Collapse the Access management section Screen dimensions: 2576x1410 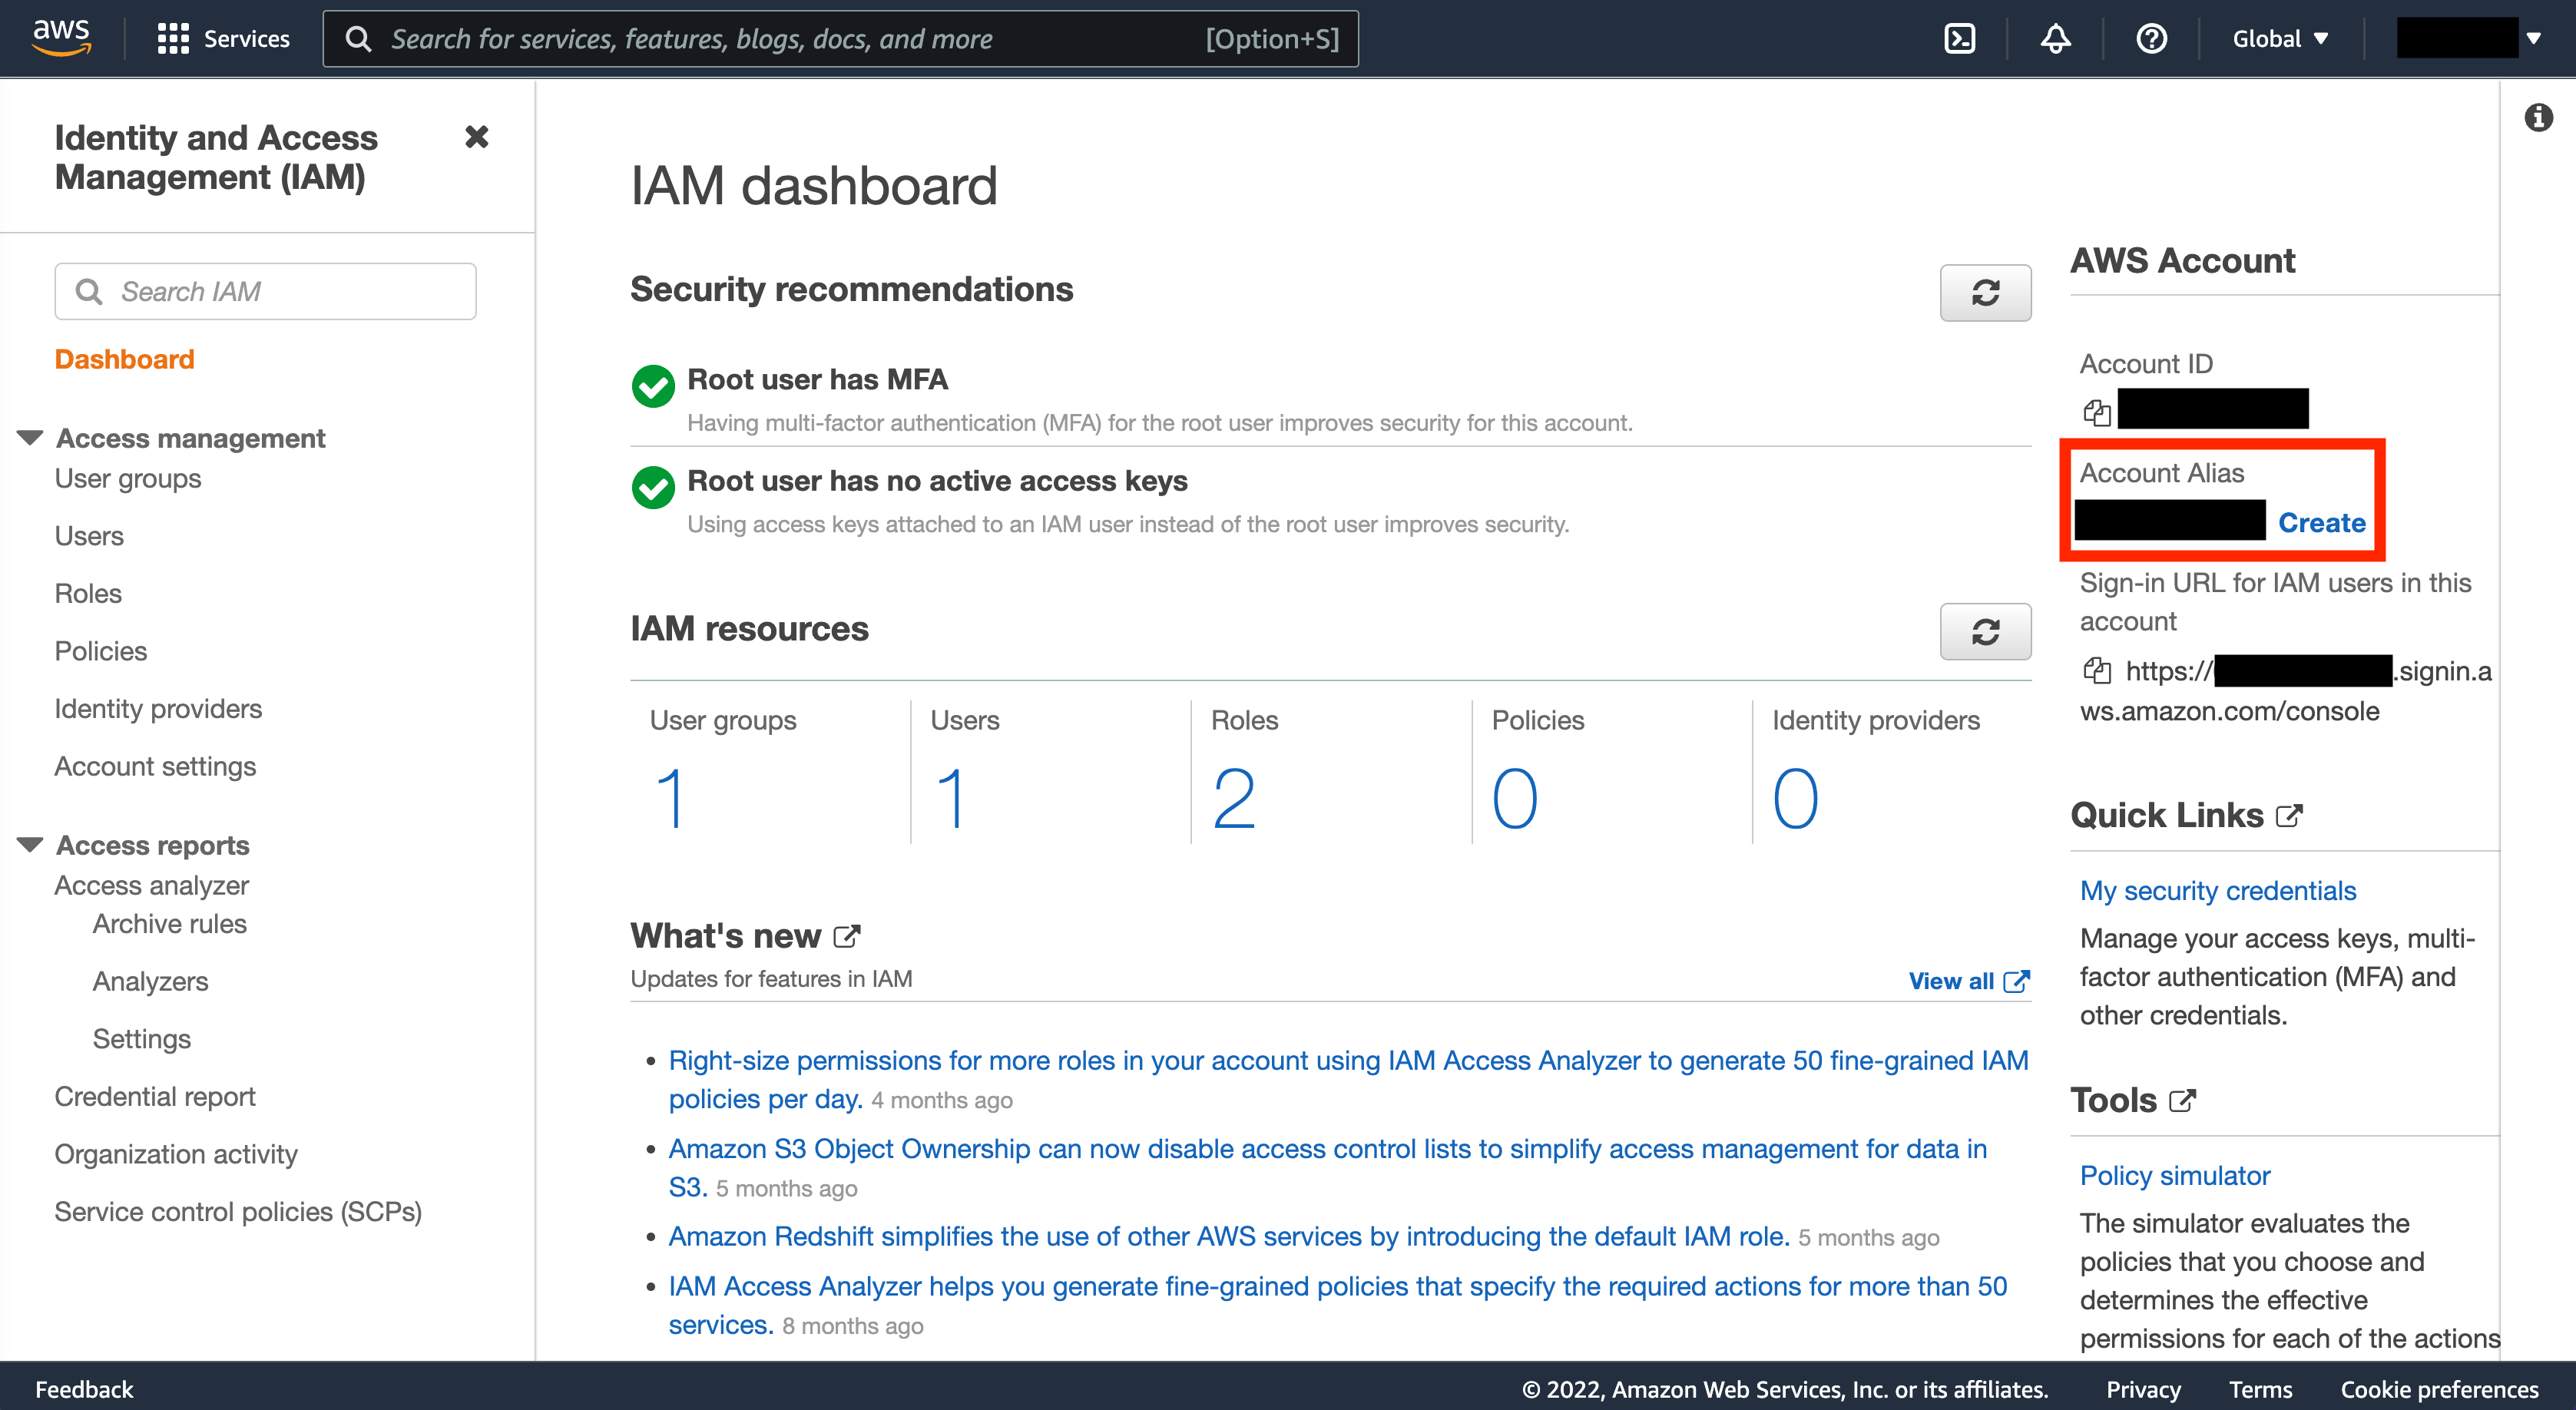(x=30, y=438)
